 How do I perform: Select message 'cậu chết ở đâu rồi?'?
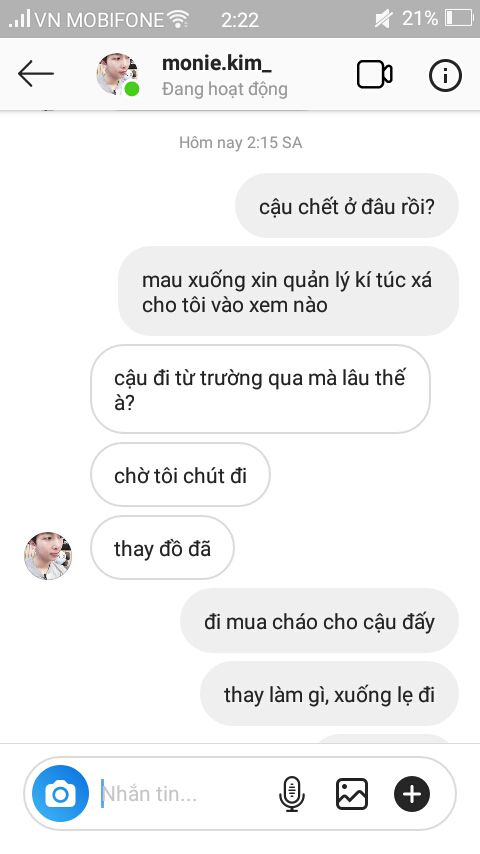pos(347,206)
